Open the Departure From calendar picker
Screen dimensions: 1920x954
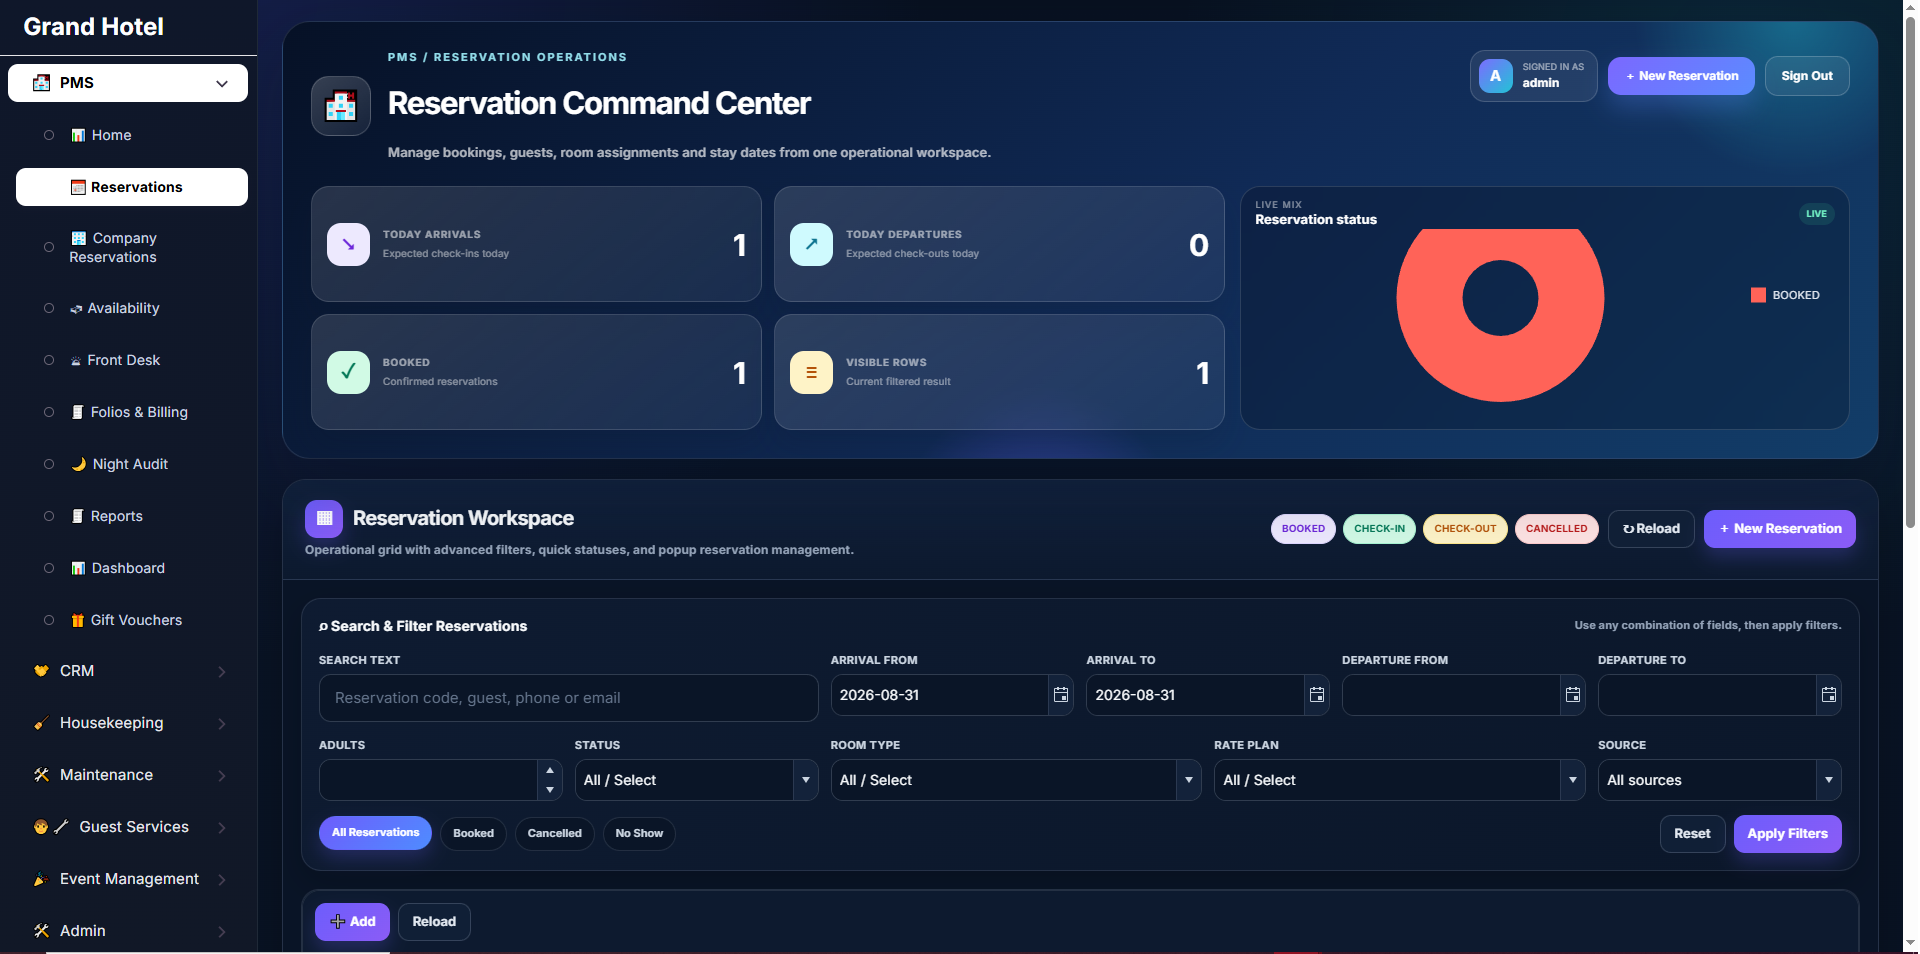pyautogui.click(x=1573, y=695)
